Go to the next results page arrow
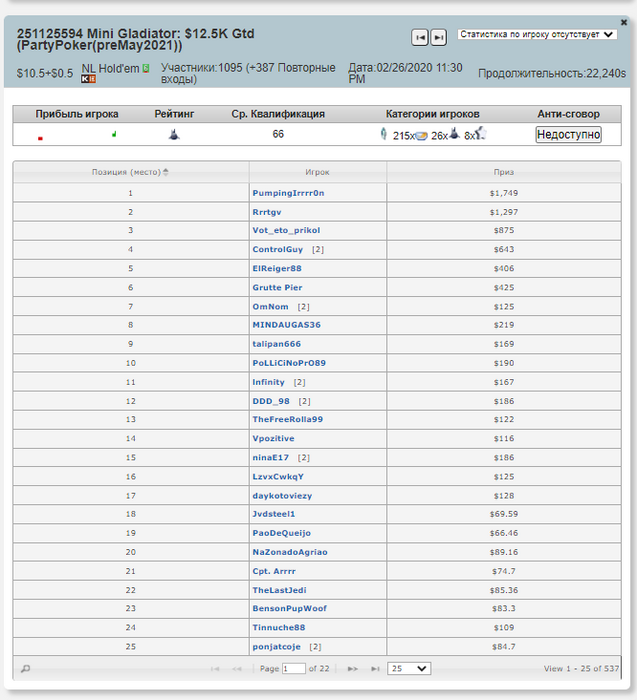 click(353, 669)
